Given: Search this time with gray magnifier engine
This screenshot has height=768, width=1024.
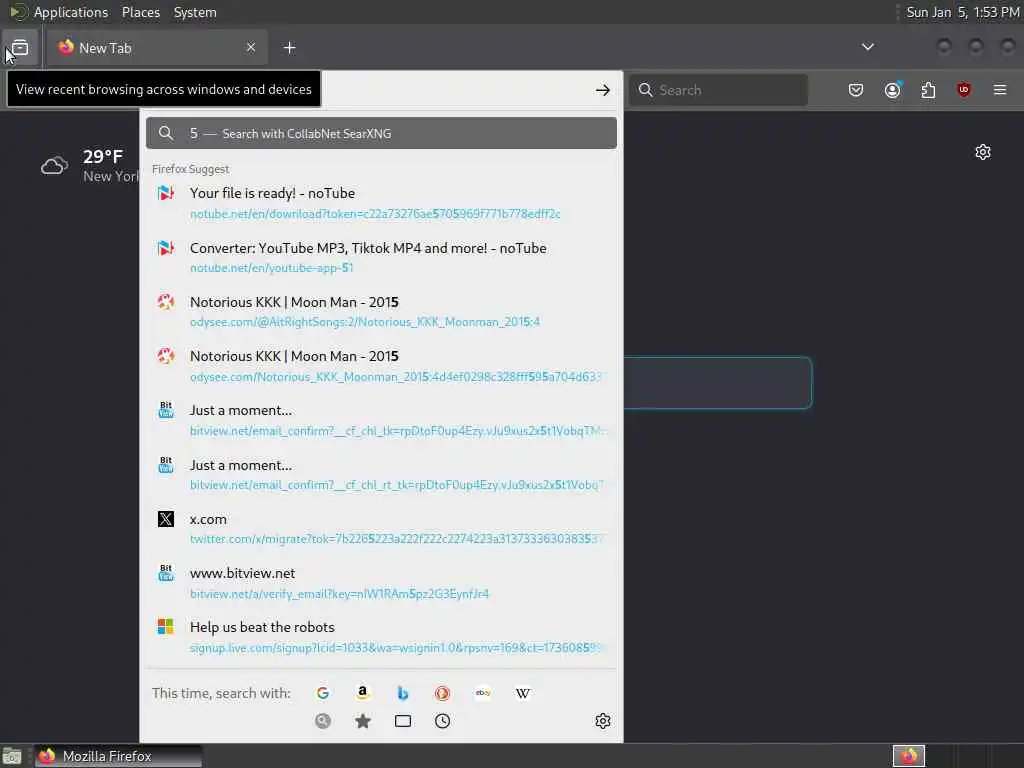Looking at the screenshot, I should (x=323, y=721).
